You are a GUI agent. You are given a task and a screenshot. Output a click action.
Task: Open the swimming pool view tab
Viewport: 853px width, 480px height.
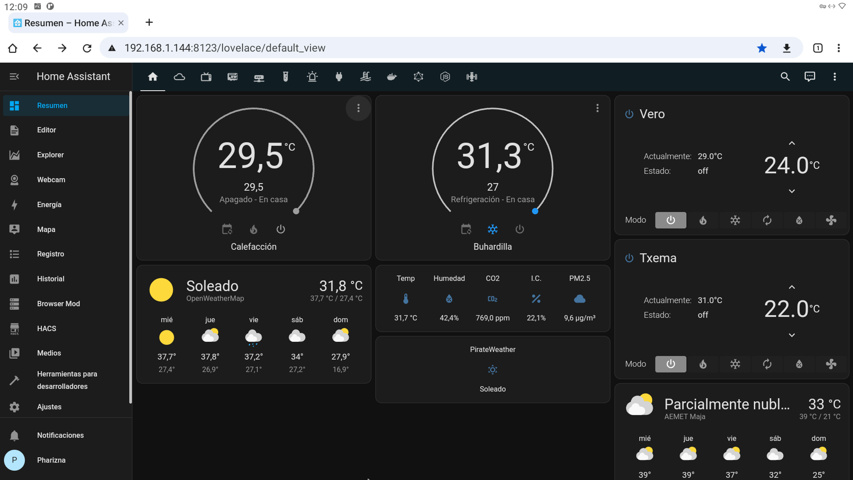(x=365, y=77)
